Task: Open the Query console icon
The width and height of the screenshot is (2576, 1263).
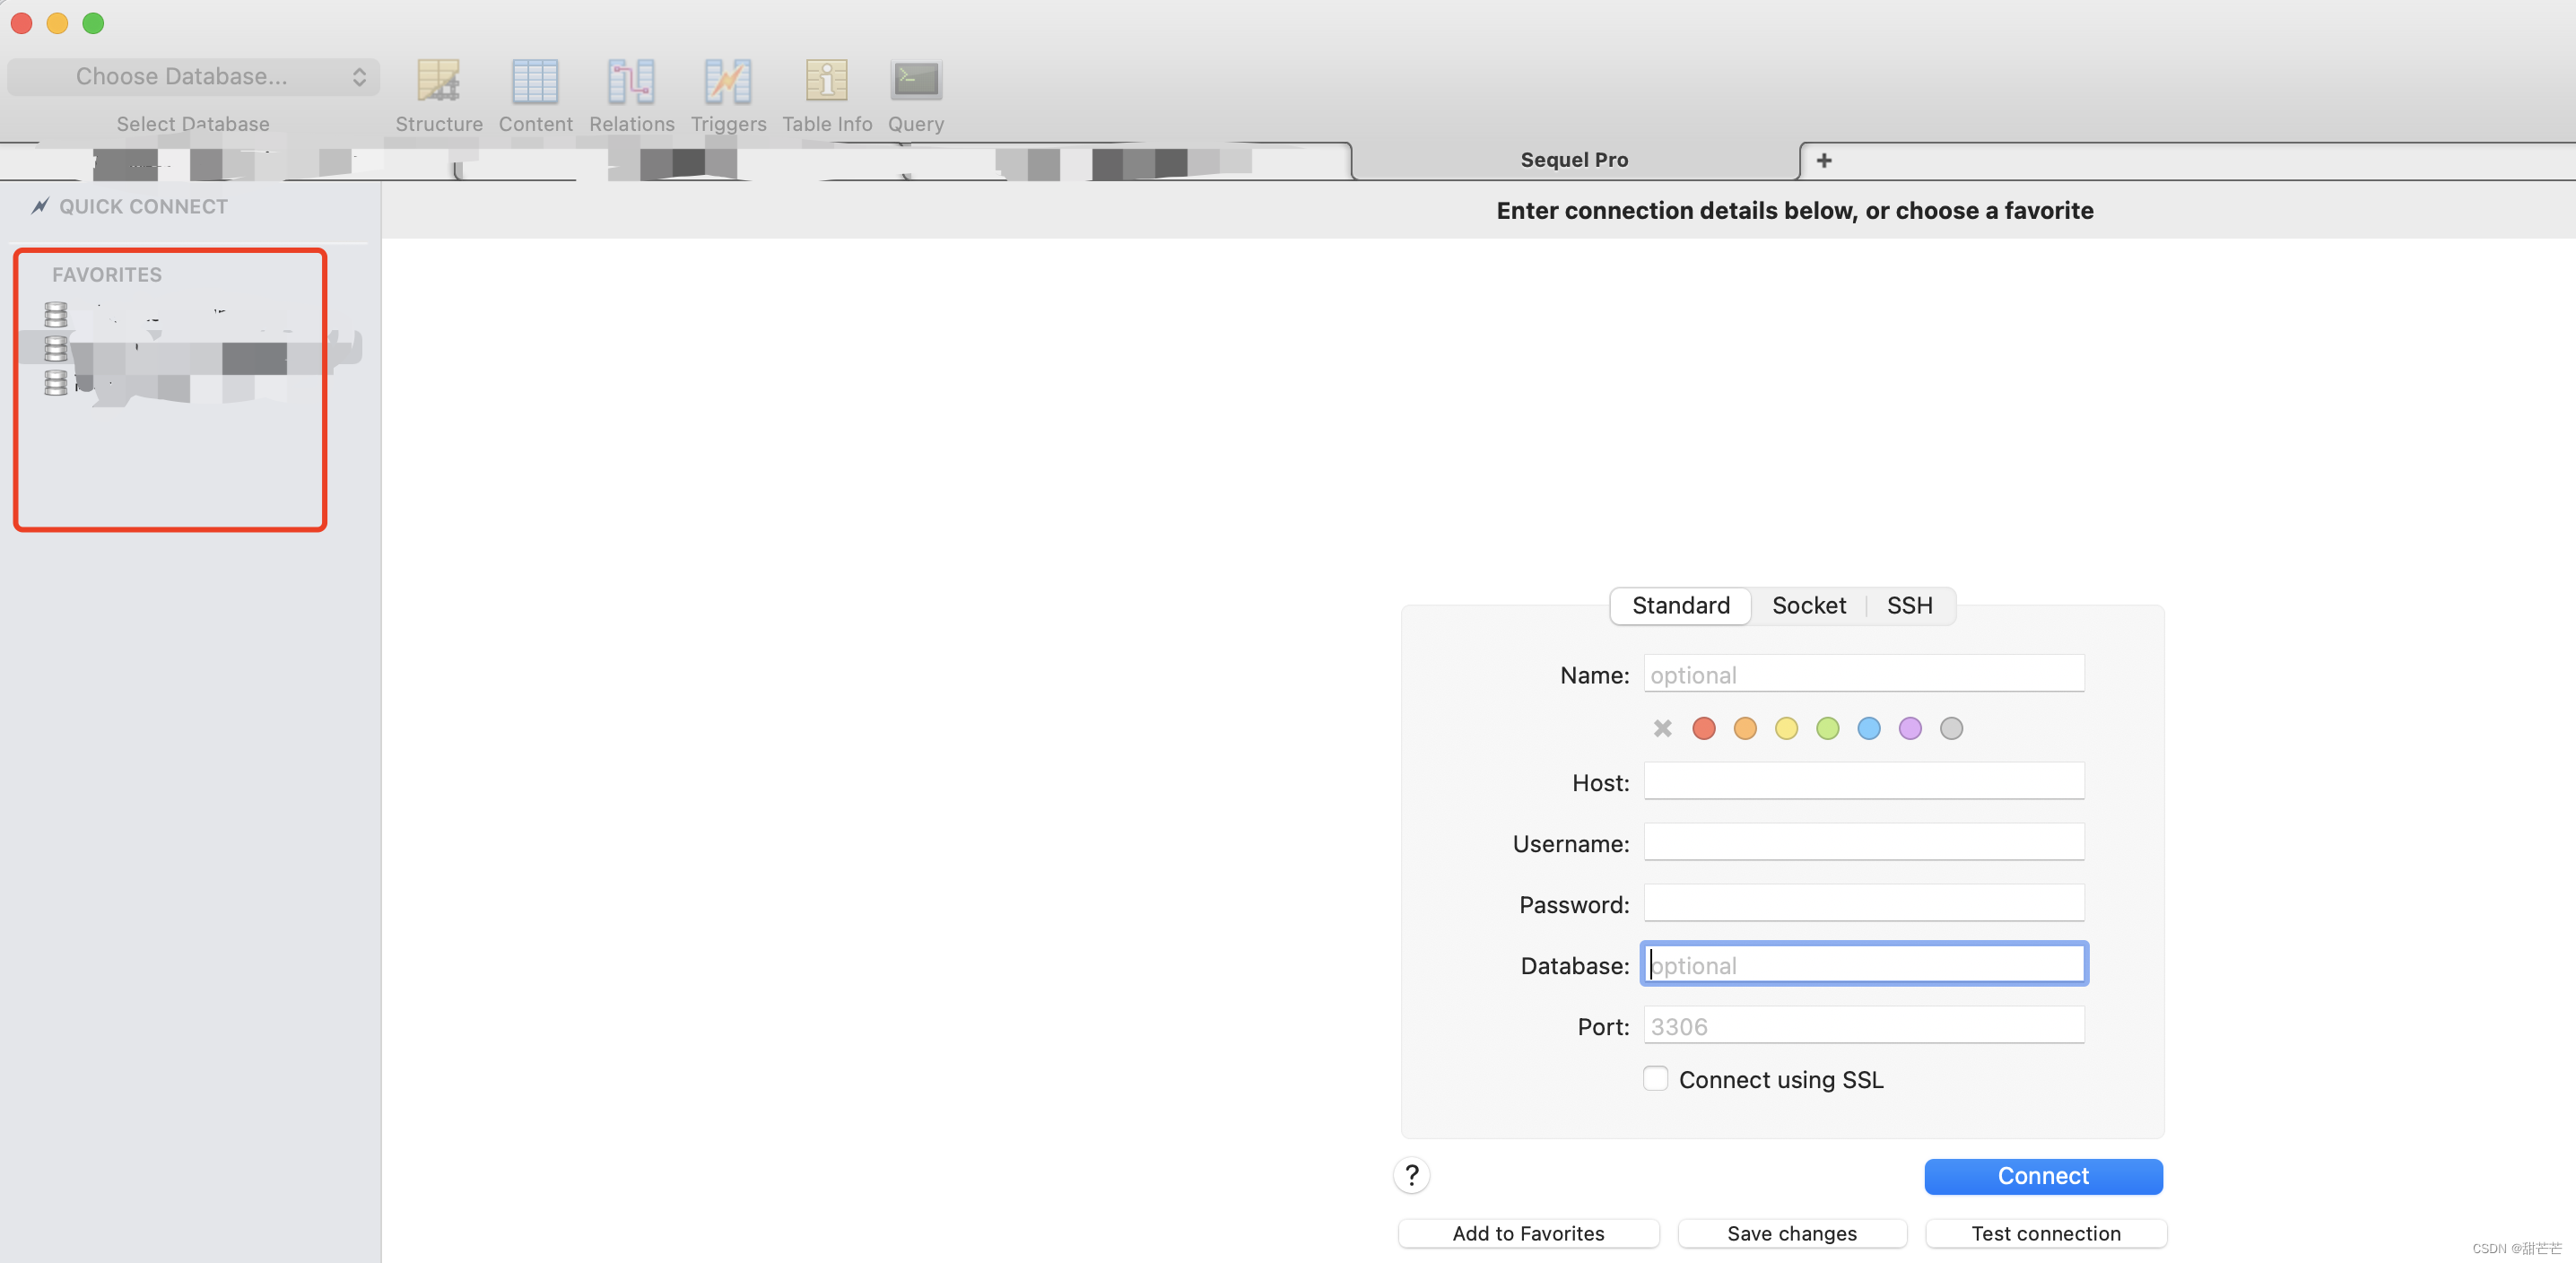Action: point(915,81)
